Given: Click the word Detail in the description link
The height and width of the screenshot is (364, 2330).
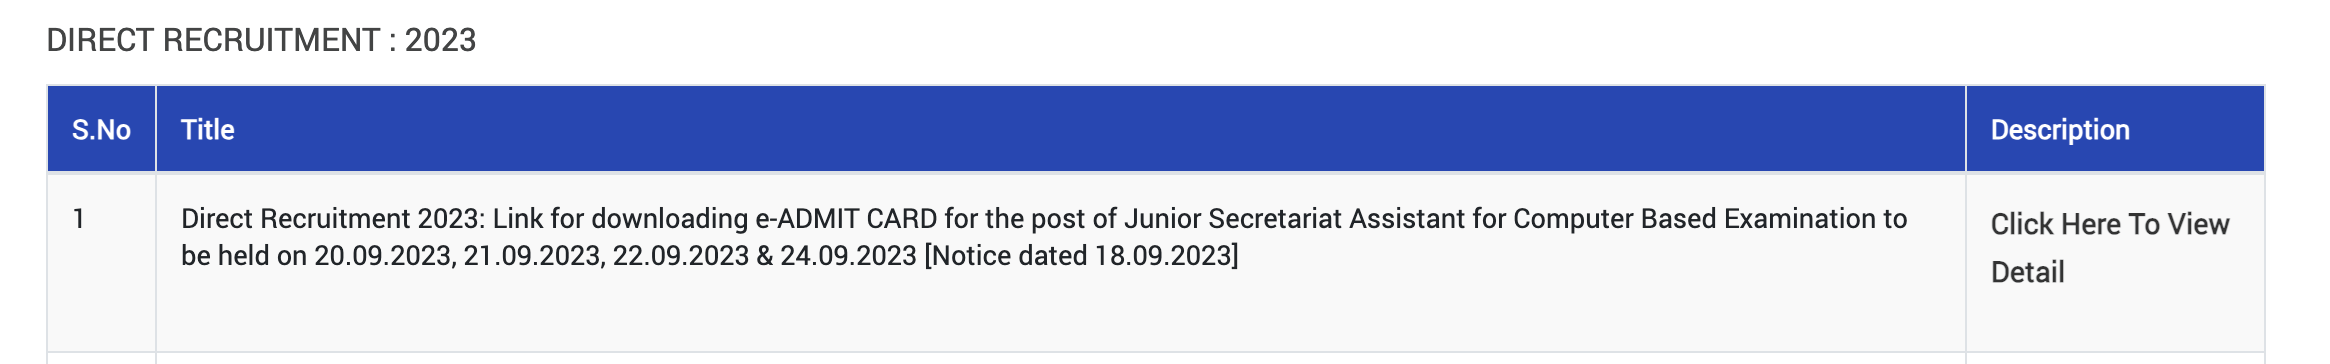Looking at the screenshot, I should [2027, 272].
